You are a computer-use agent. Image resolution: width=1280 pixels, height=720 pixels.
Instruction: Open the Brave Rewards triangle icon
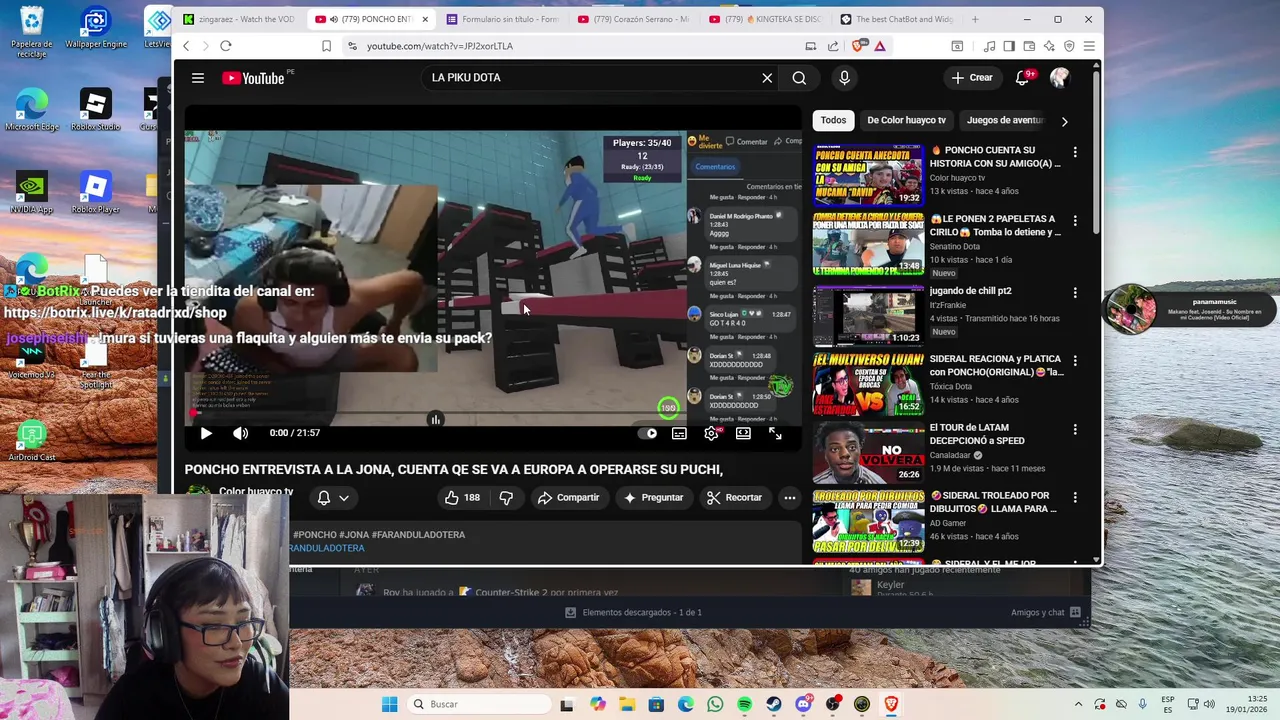pyautogui.click(x=880, y=46)
